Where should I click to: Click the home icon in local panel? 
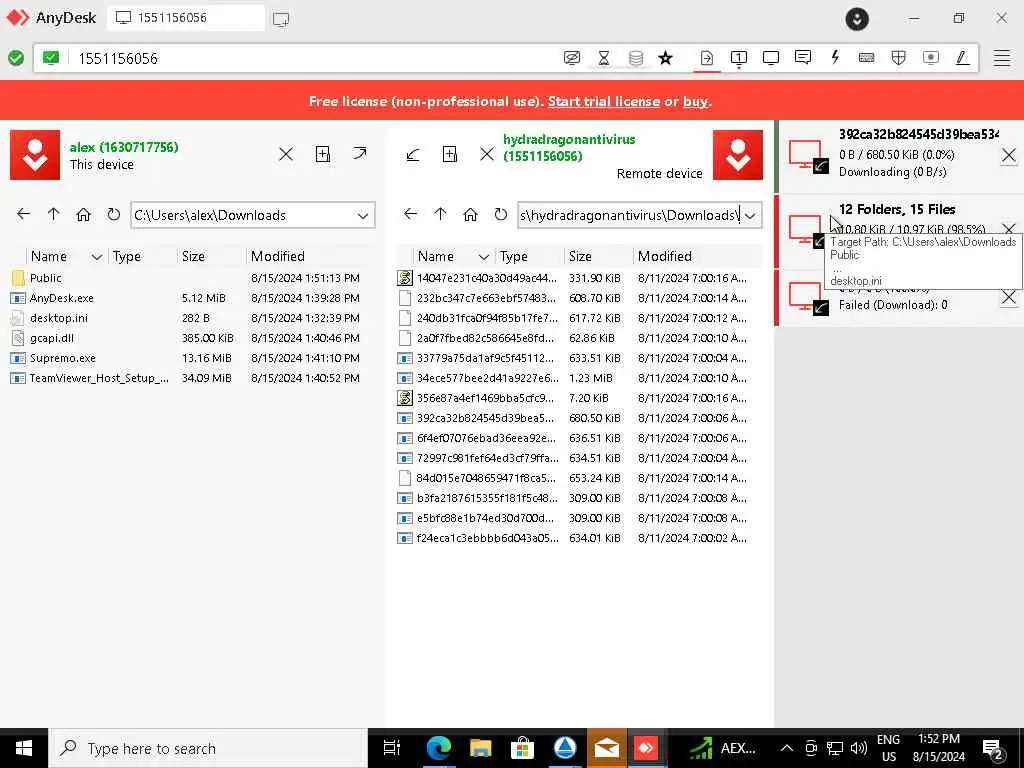[83, 214]
